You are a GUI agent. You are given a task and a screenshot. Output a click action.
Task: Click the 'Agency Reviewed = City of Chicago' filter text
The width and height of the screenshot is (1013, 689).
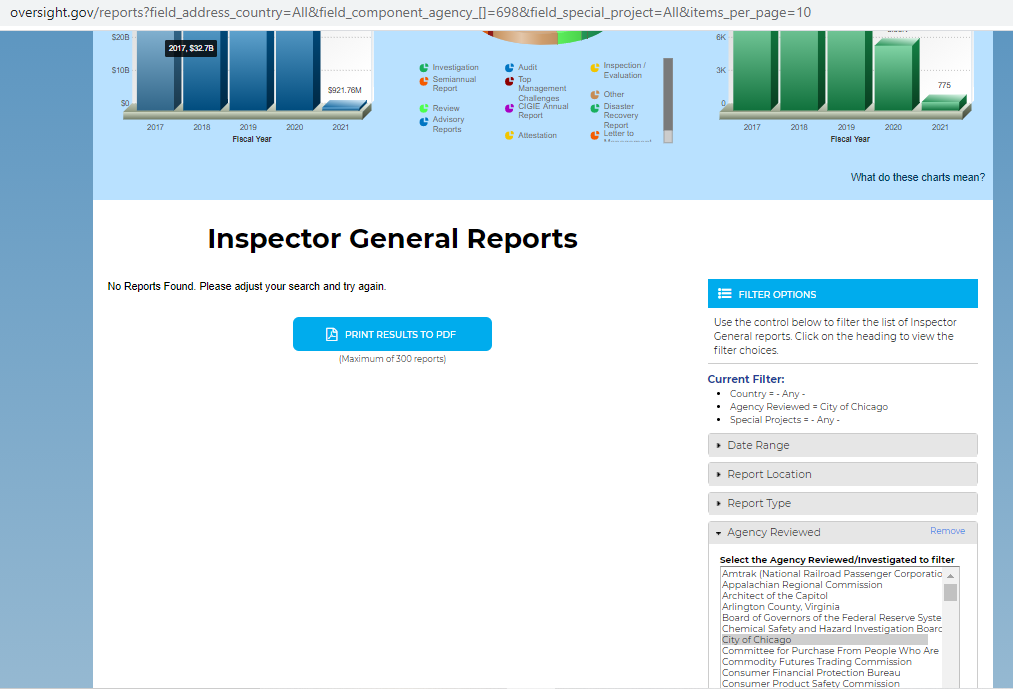point(809,407)
